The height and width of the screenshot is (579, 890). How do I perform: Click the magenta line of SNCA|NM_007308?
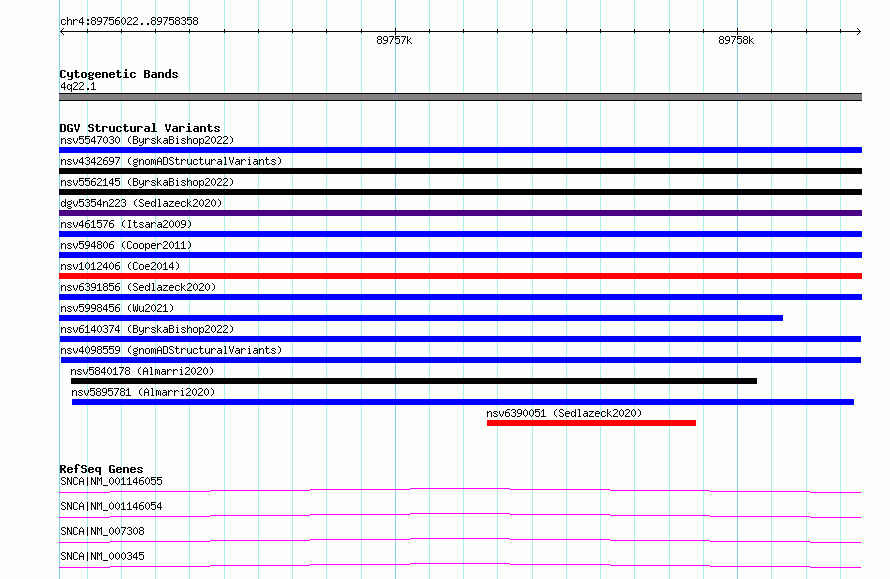[460, 540]
